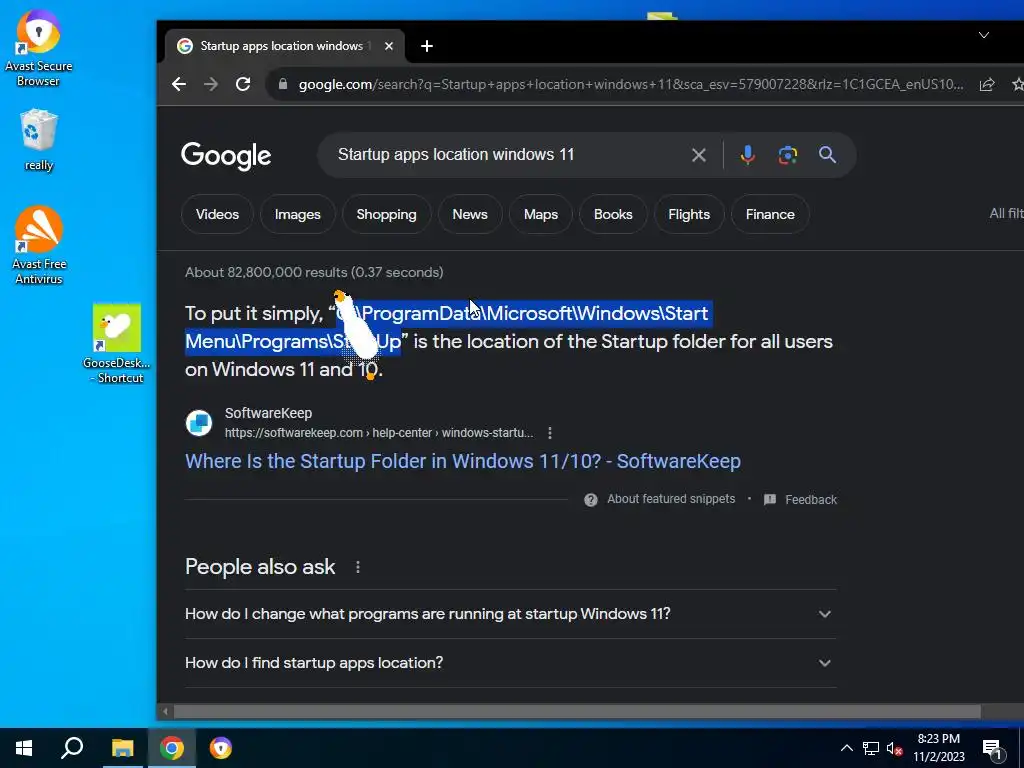Viewport: 1024px width, 768px height.
Task: Switch to Chrome in taskbar
Action: tap(172, 748)
